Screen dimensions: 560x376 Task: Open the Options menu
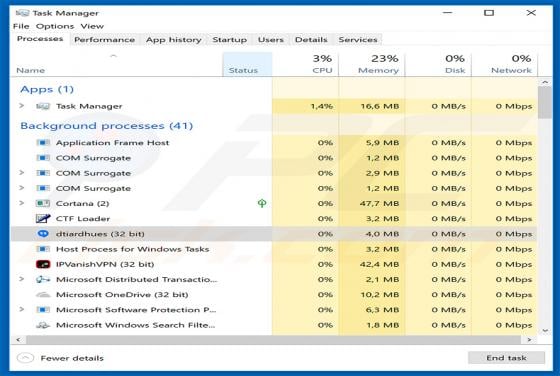point(55,26)
